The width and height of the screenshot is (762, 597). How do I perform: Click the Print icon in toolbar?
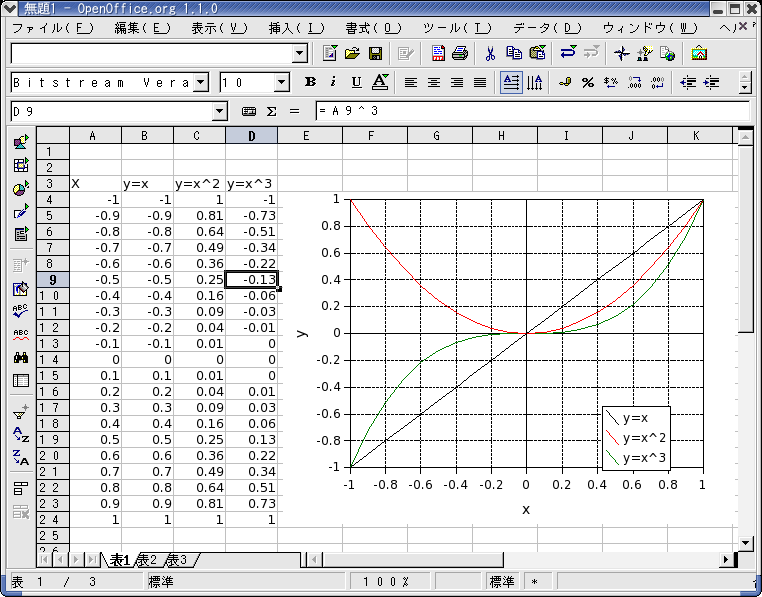[460, 53]
